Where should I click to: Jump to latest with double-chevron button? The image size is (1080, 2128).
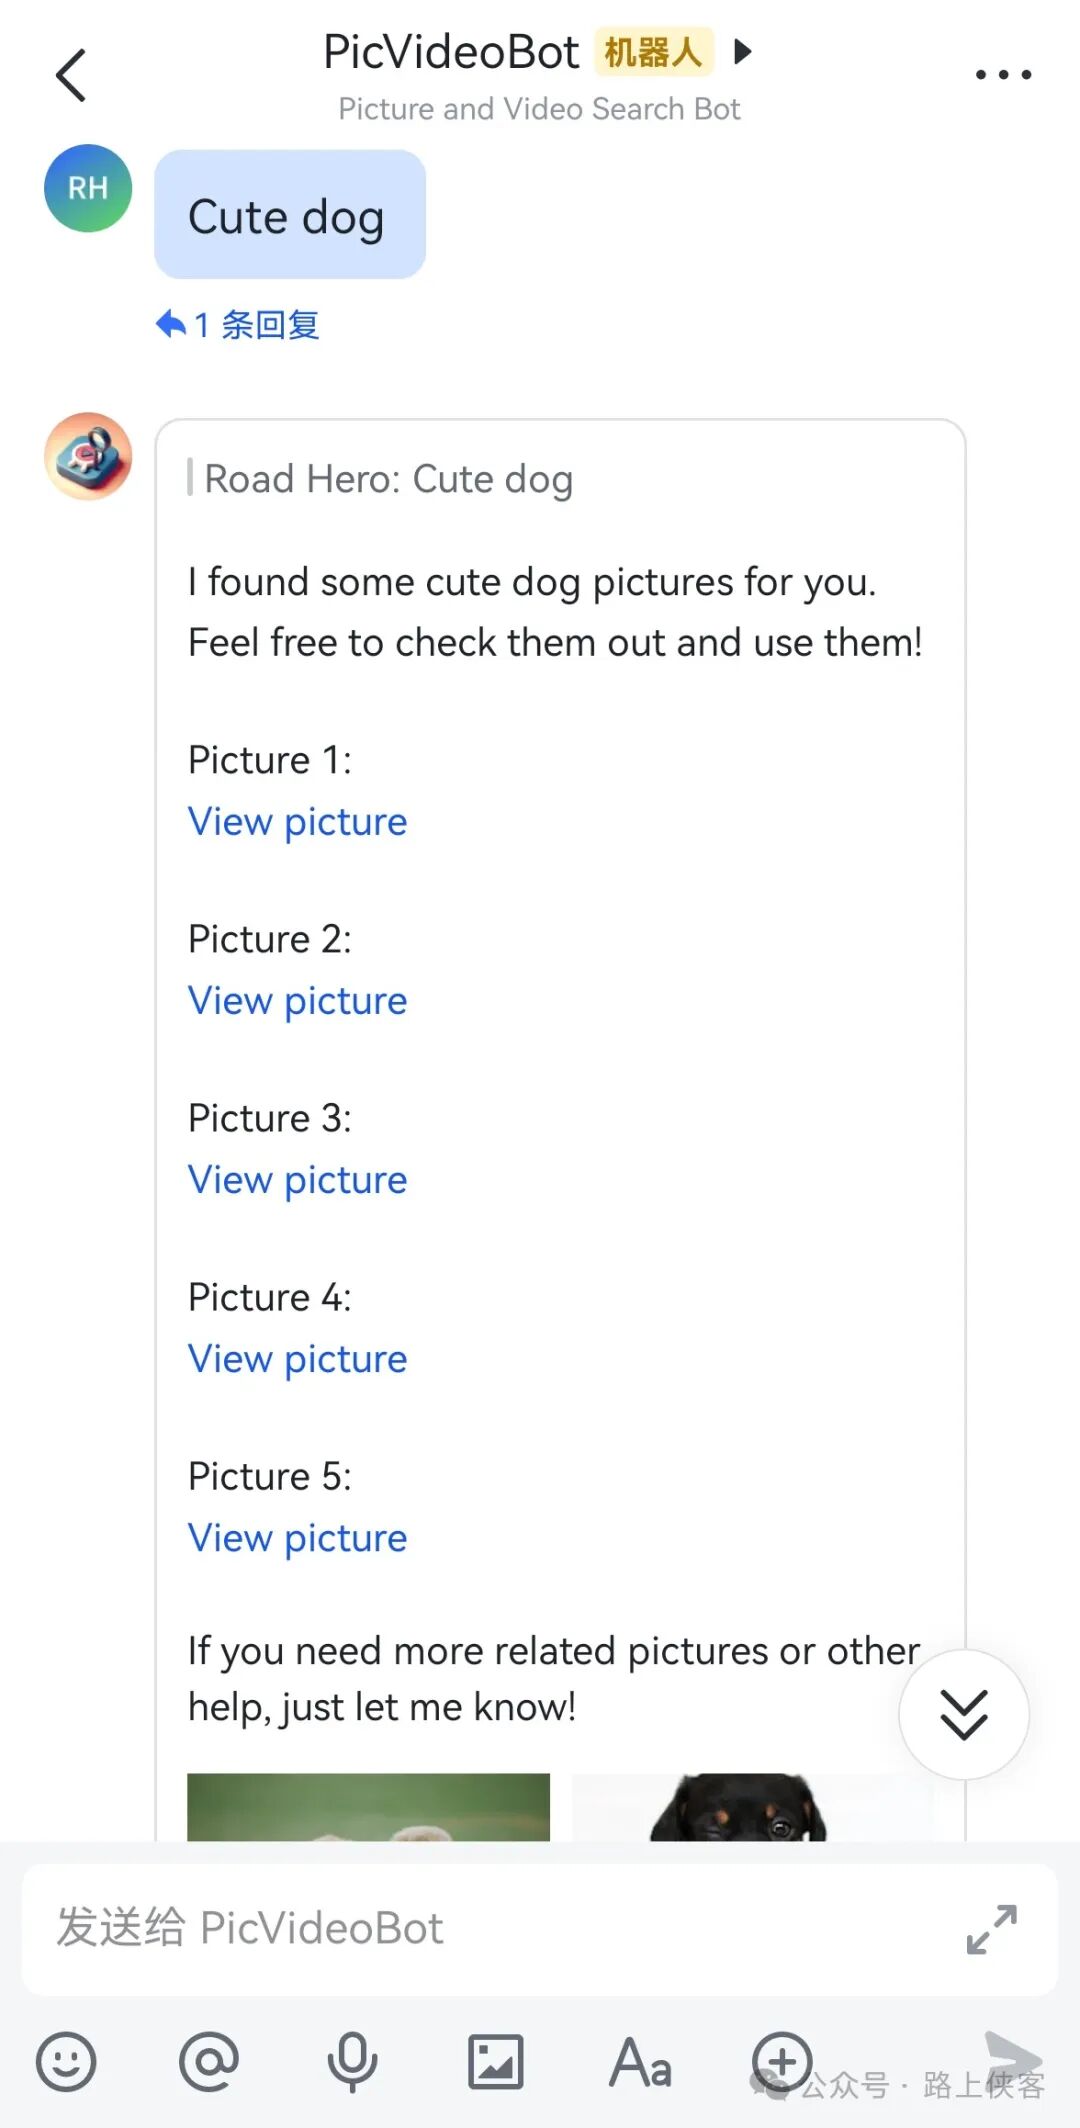964,1714
